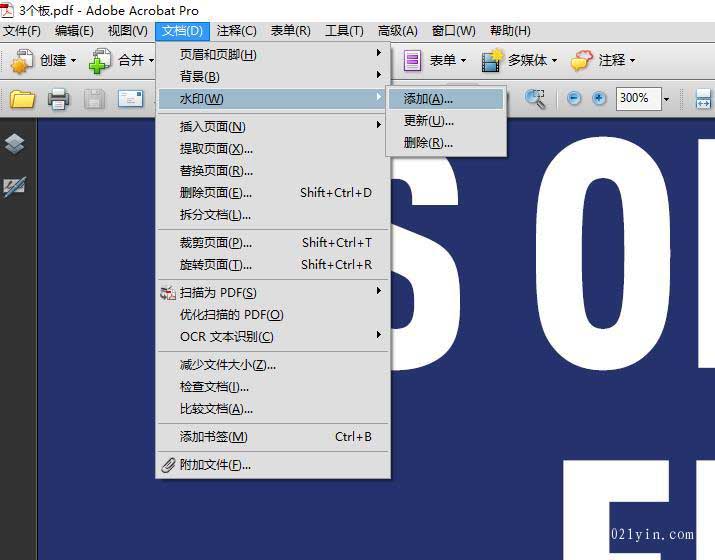
Task: Click the Adobe PDF title bar icon
Action: click(x=7, y=10)
